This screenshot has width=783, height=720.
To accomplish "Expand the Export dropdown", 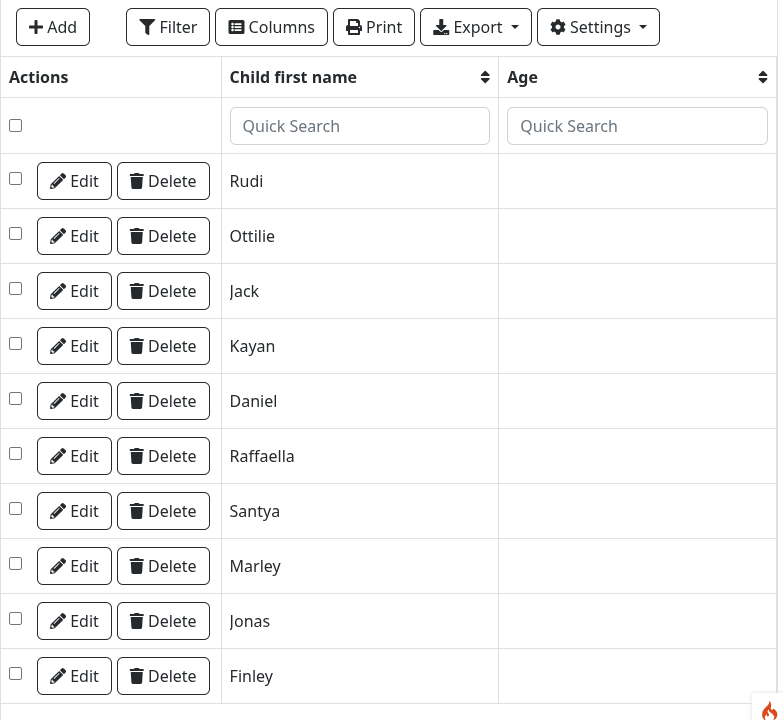I will (x=475, y=27).
